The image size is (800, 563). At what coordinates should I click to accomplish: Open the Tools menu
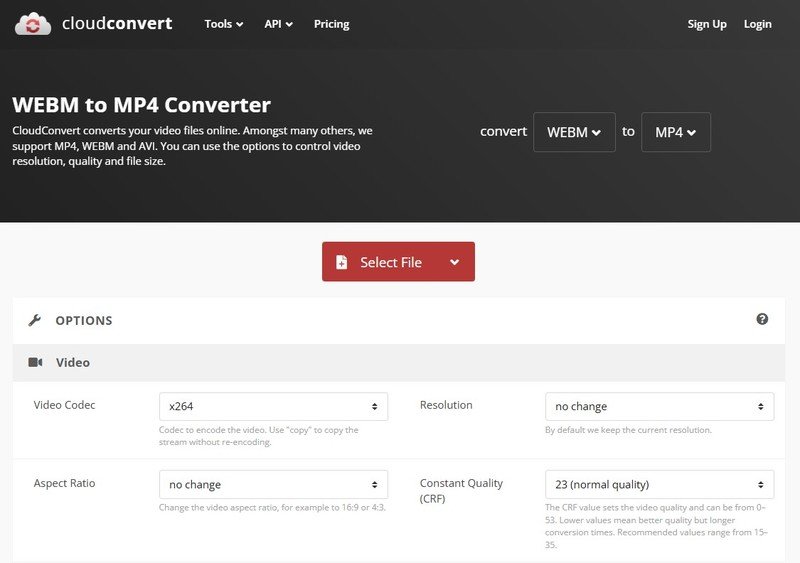point(223,24)
